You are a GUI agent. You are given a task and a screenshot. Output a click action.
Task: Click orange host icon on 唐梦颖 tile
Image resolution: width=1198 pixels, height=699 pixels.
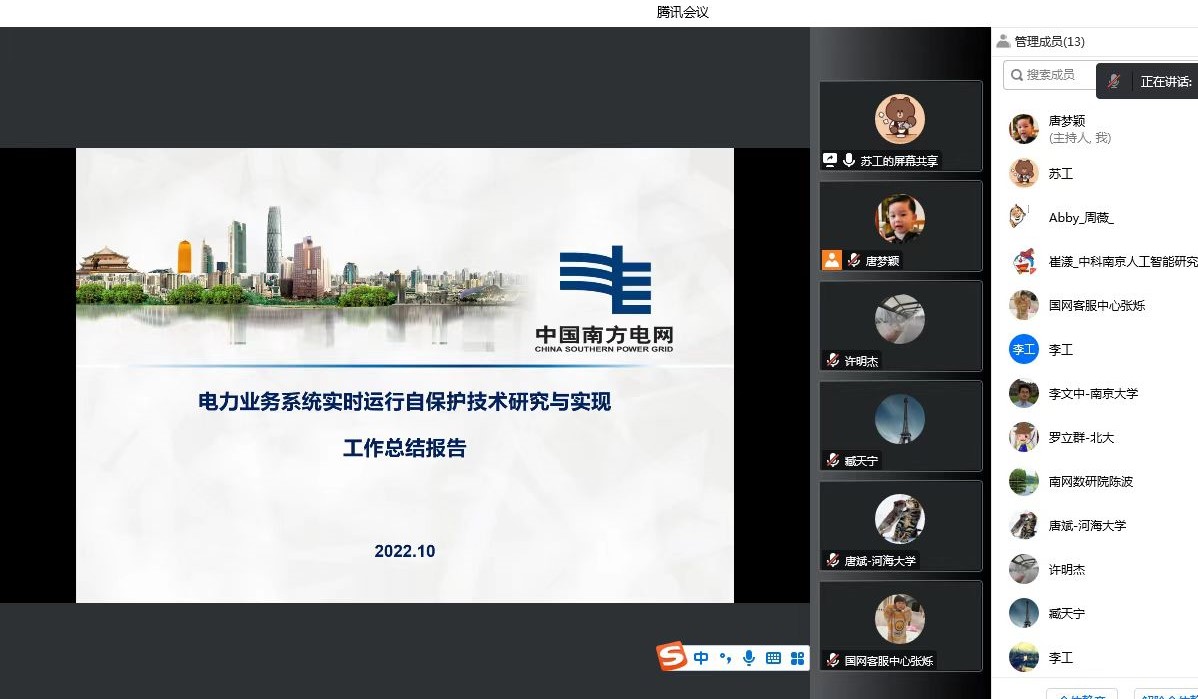click(x=831, y=260)
